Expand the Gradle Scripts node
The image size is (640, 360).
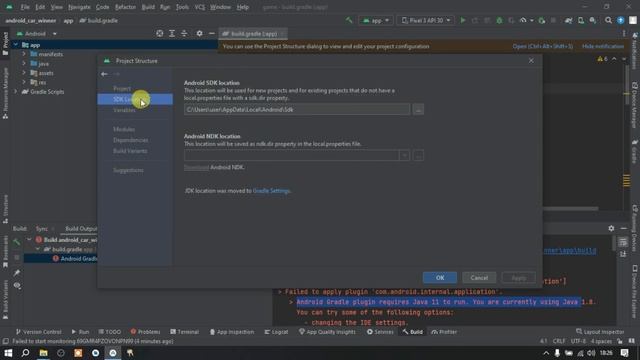[16, 91]
